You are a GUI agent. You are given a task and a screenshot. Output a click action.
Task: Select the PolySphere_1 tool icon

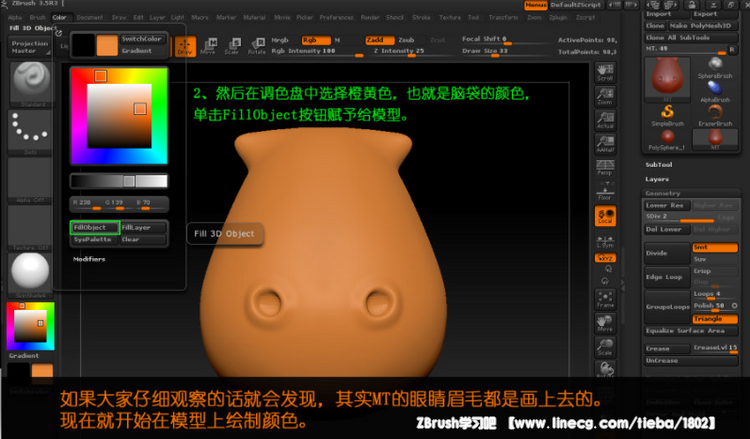point(667,140)
